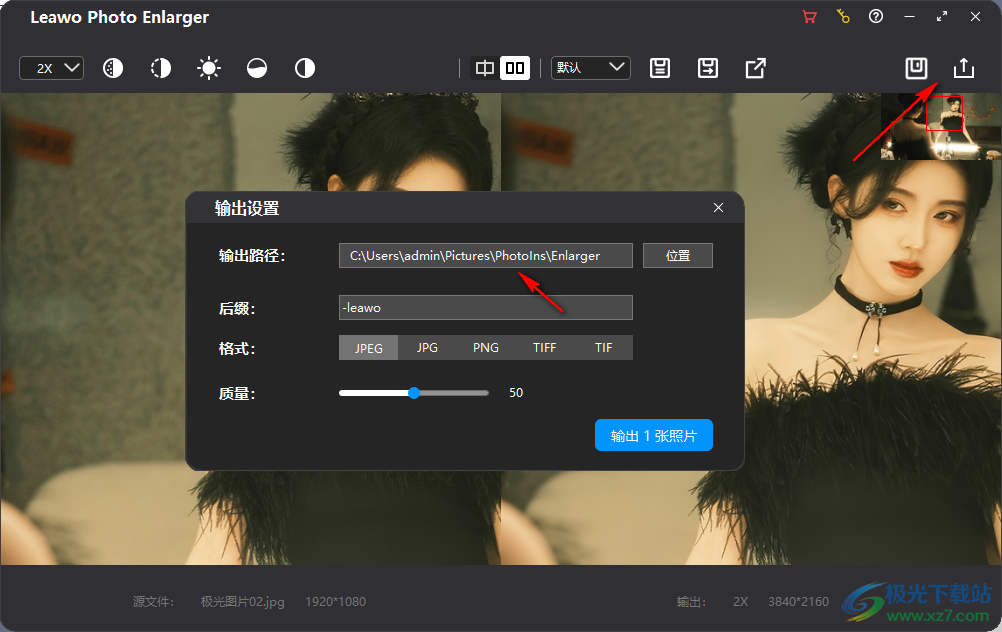
Task: Click the output settings icon beside upload
Action: tap(916, 68)
